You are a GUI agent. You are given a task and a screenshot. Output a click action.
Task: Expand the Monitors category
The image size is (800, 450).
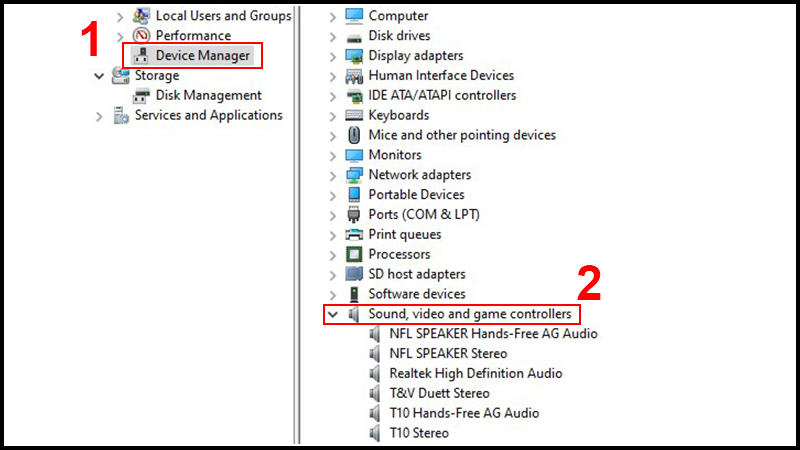pos(333,155)
